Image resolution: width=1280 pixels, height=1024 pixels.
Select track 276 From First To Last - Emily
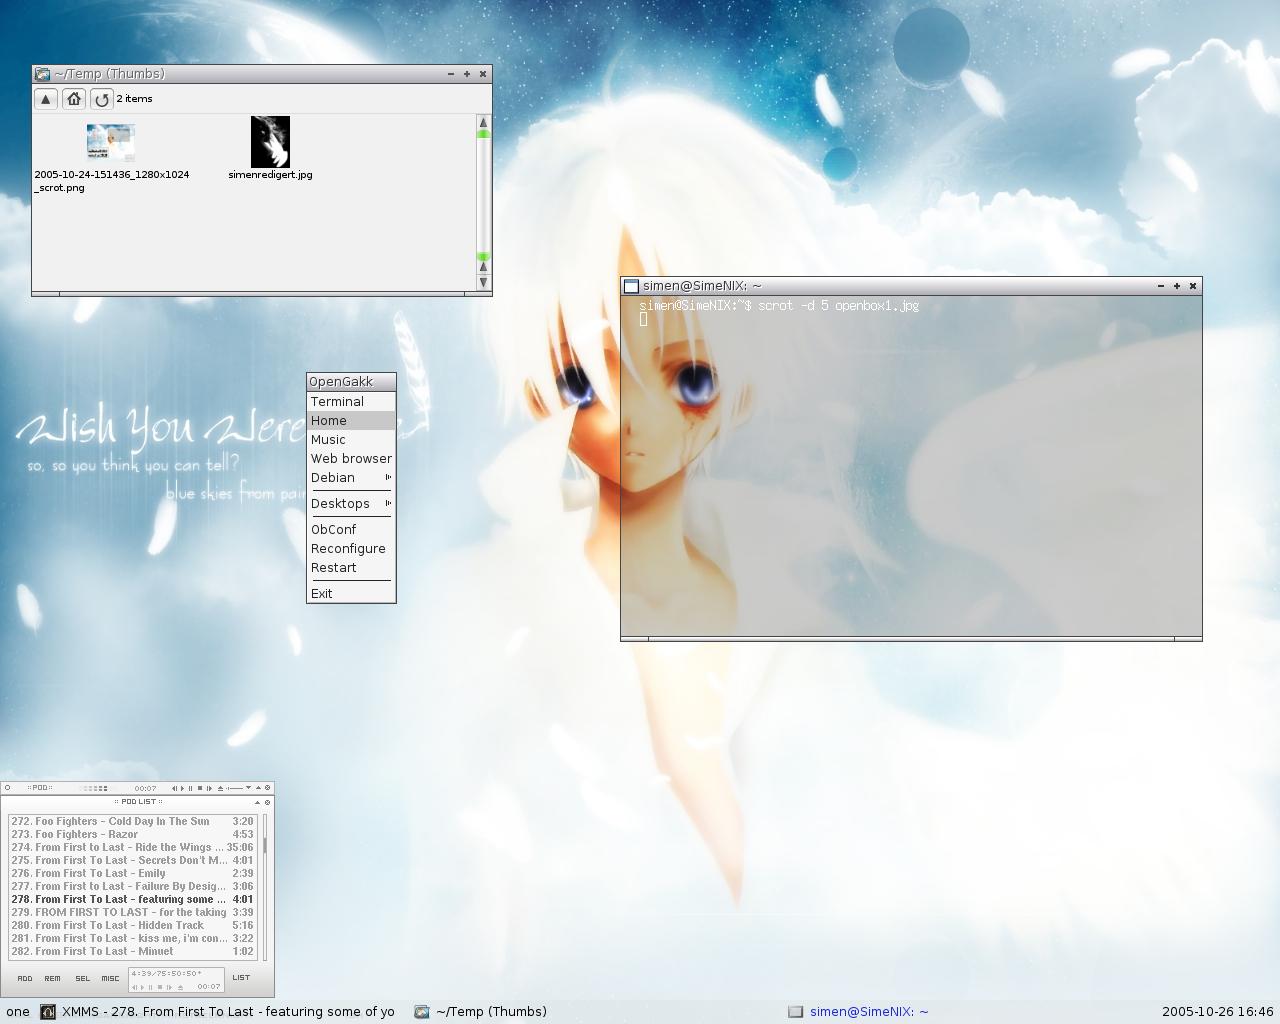coord(132,873)
